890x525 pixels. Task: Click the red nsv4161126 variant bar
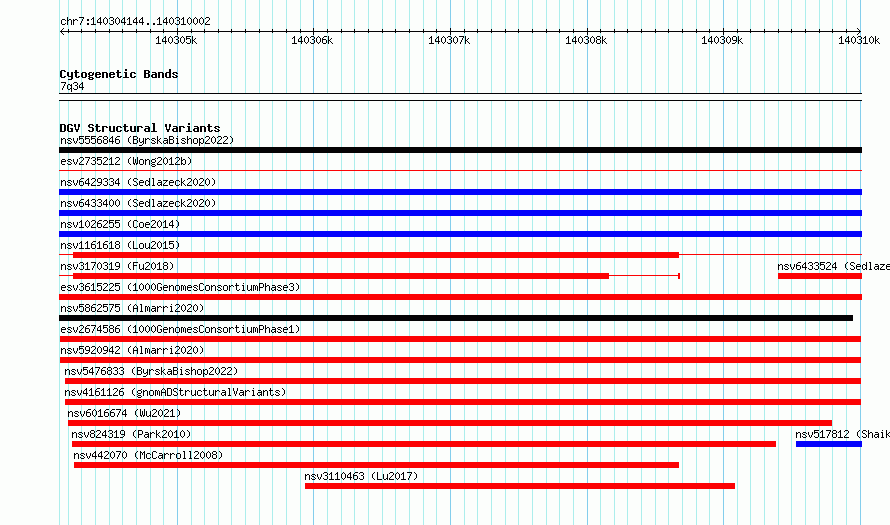point(463,402)
